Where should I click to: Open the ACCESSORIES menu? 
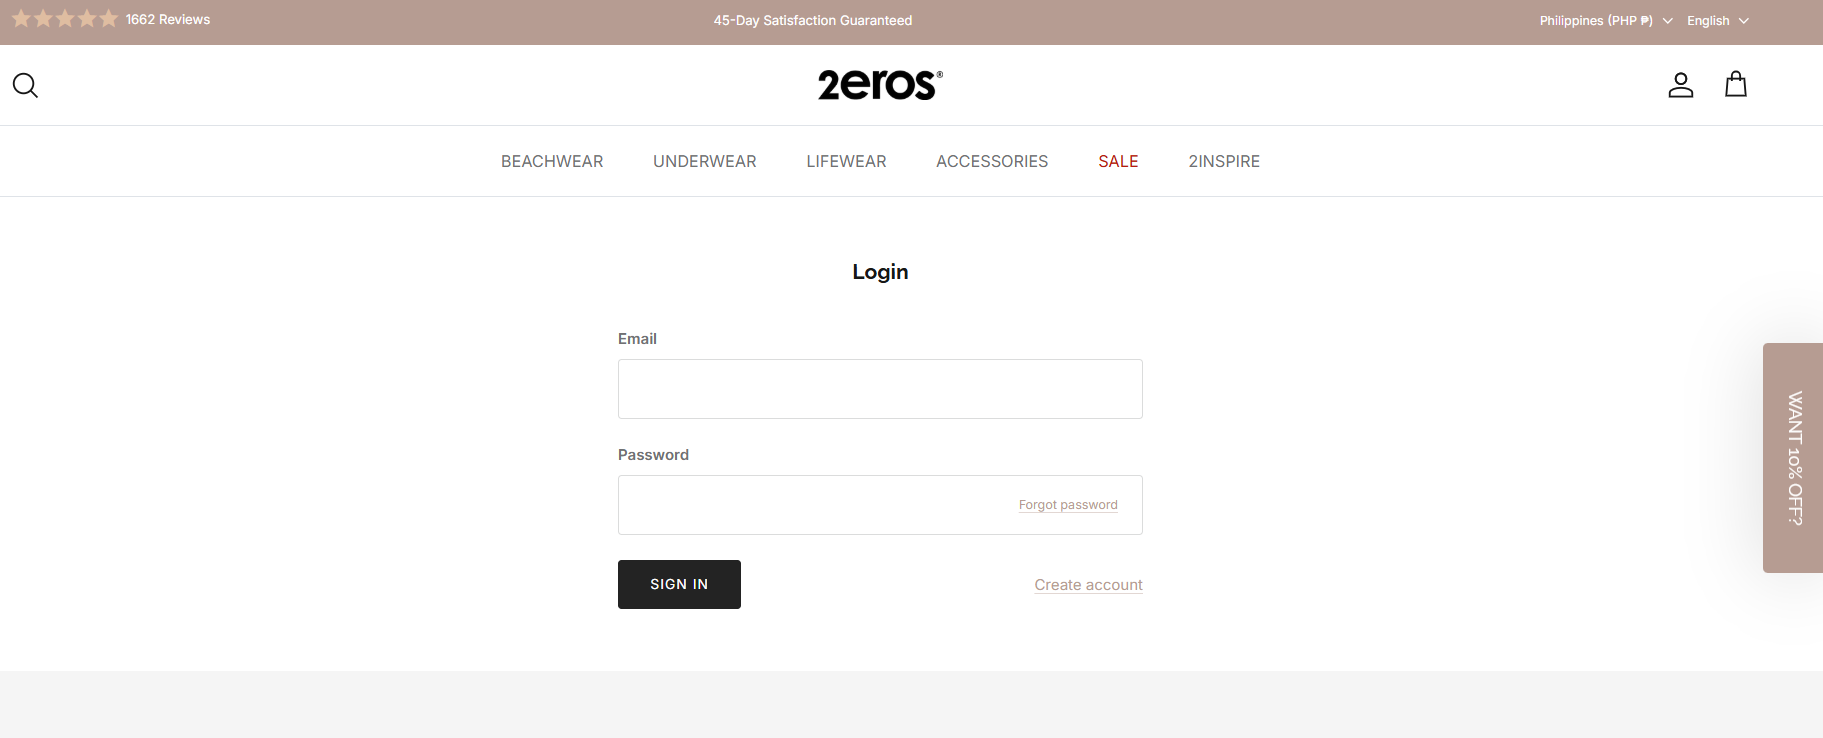point(992,161)
